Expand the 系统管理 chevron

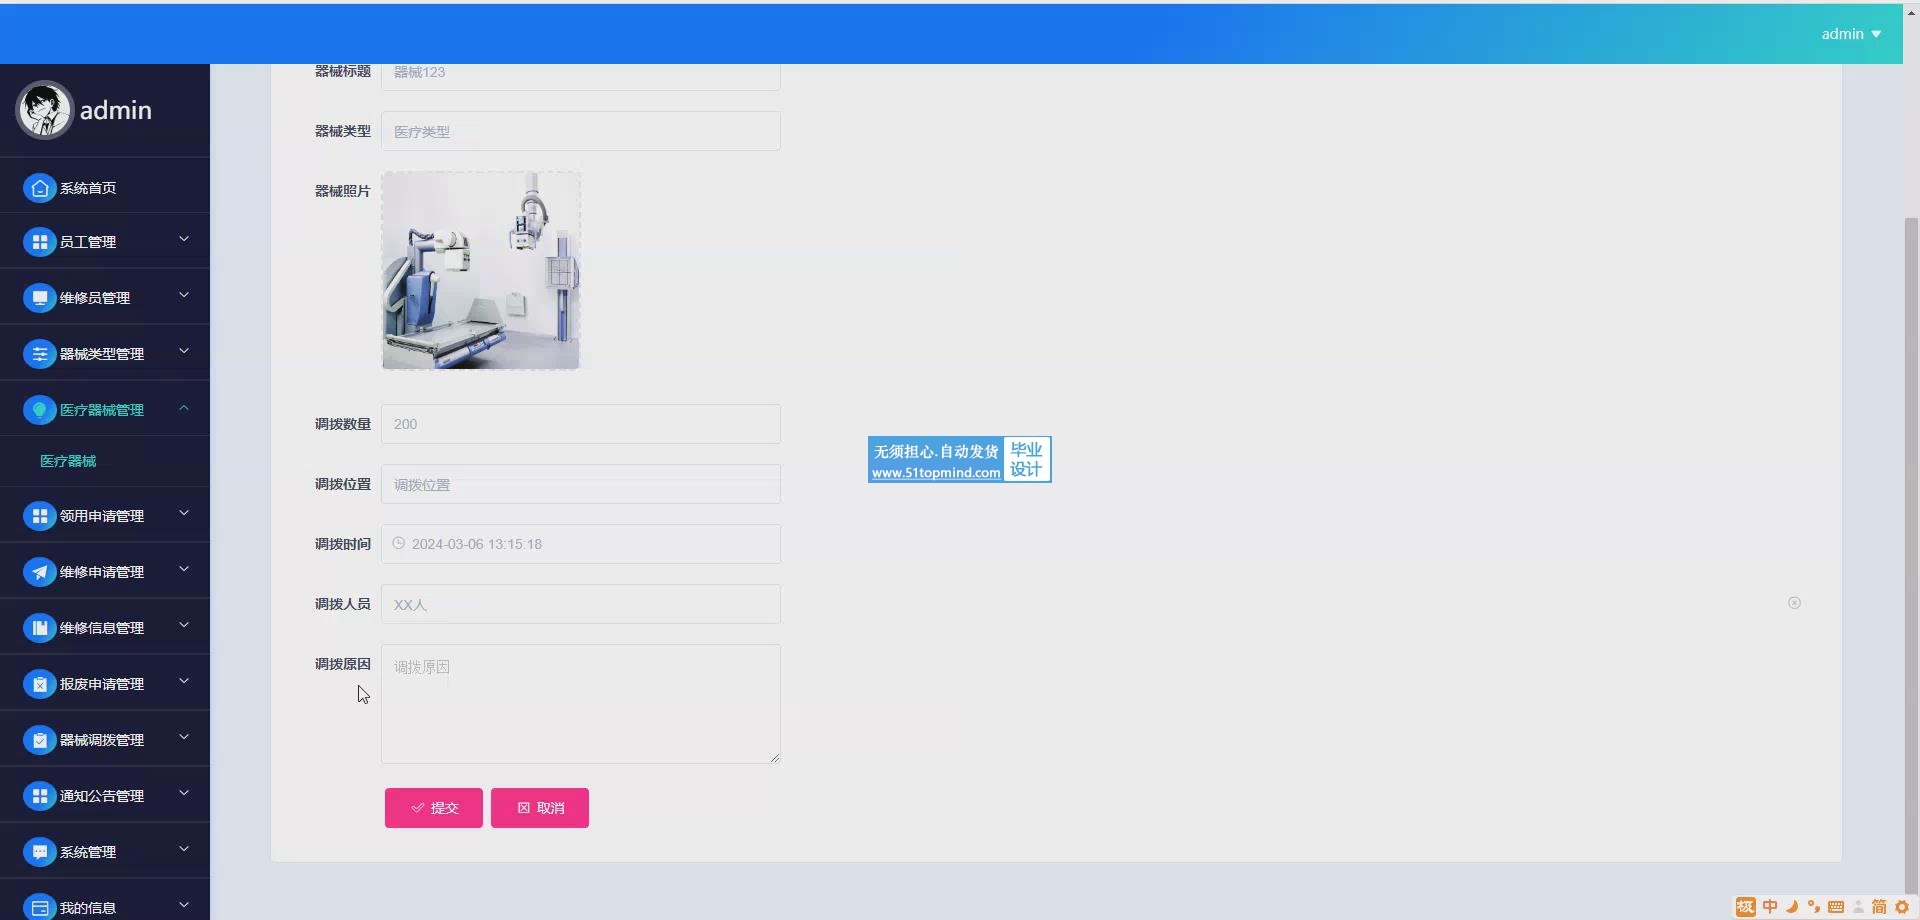coord(184,849)
